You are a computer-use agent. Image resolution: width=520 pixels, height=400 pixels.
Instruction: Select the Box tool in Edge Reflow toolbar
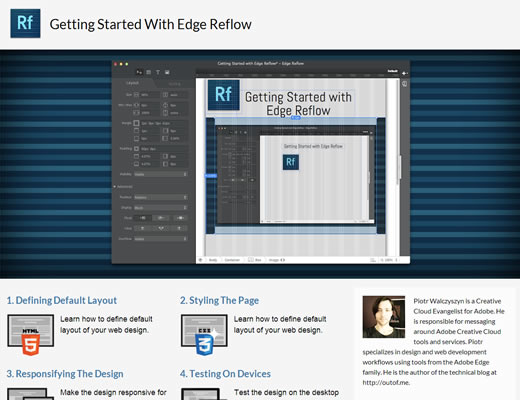coord(149,72)
